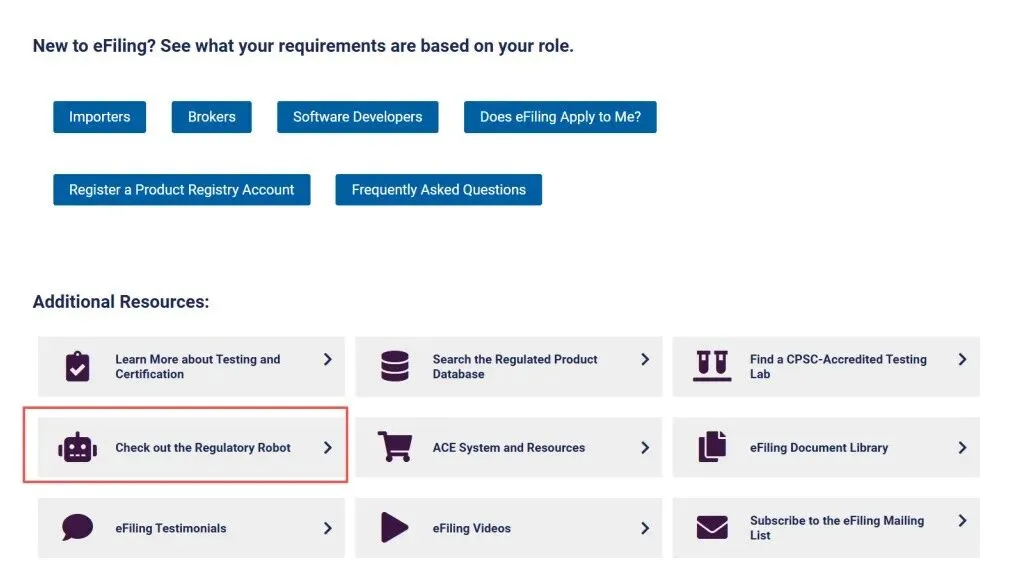This screenshot has width=1015, height=583.
Task: Open Search the Regulated Product Database link
Action: pos(515,366)
